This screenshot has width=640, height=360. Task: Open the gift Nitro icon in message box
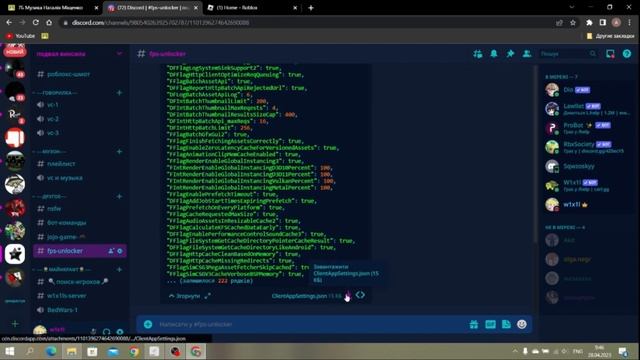tap(474, 324)
